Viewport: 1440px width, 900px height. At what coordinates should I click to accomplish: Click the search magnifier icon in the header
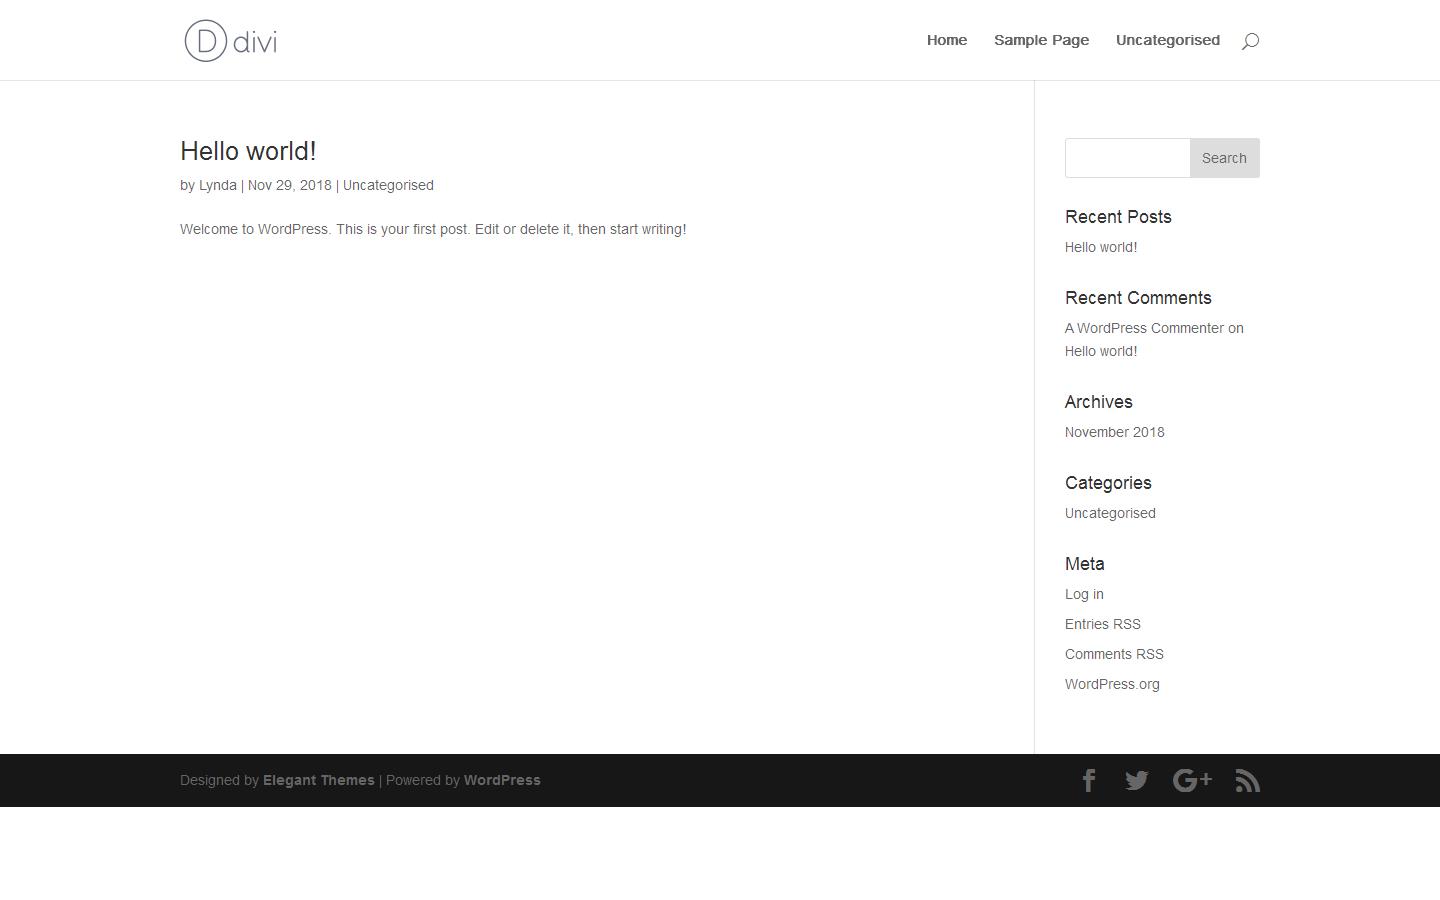pyautogui.click(x=1249, y=40)
